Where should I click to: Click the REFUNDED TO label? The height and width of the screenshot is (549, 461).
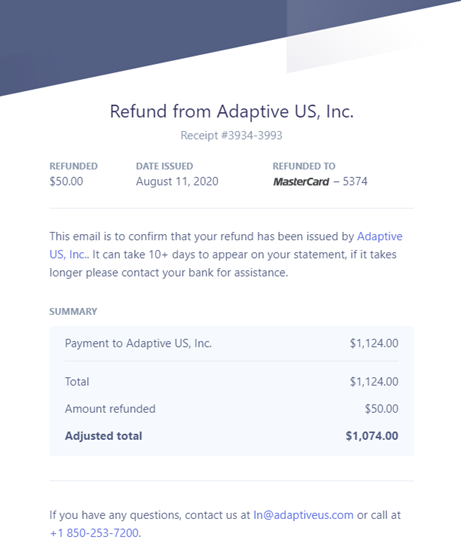point(304,166)
